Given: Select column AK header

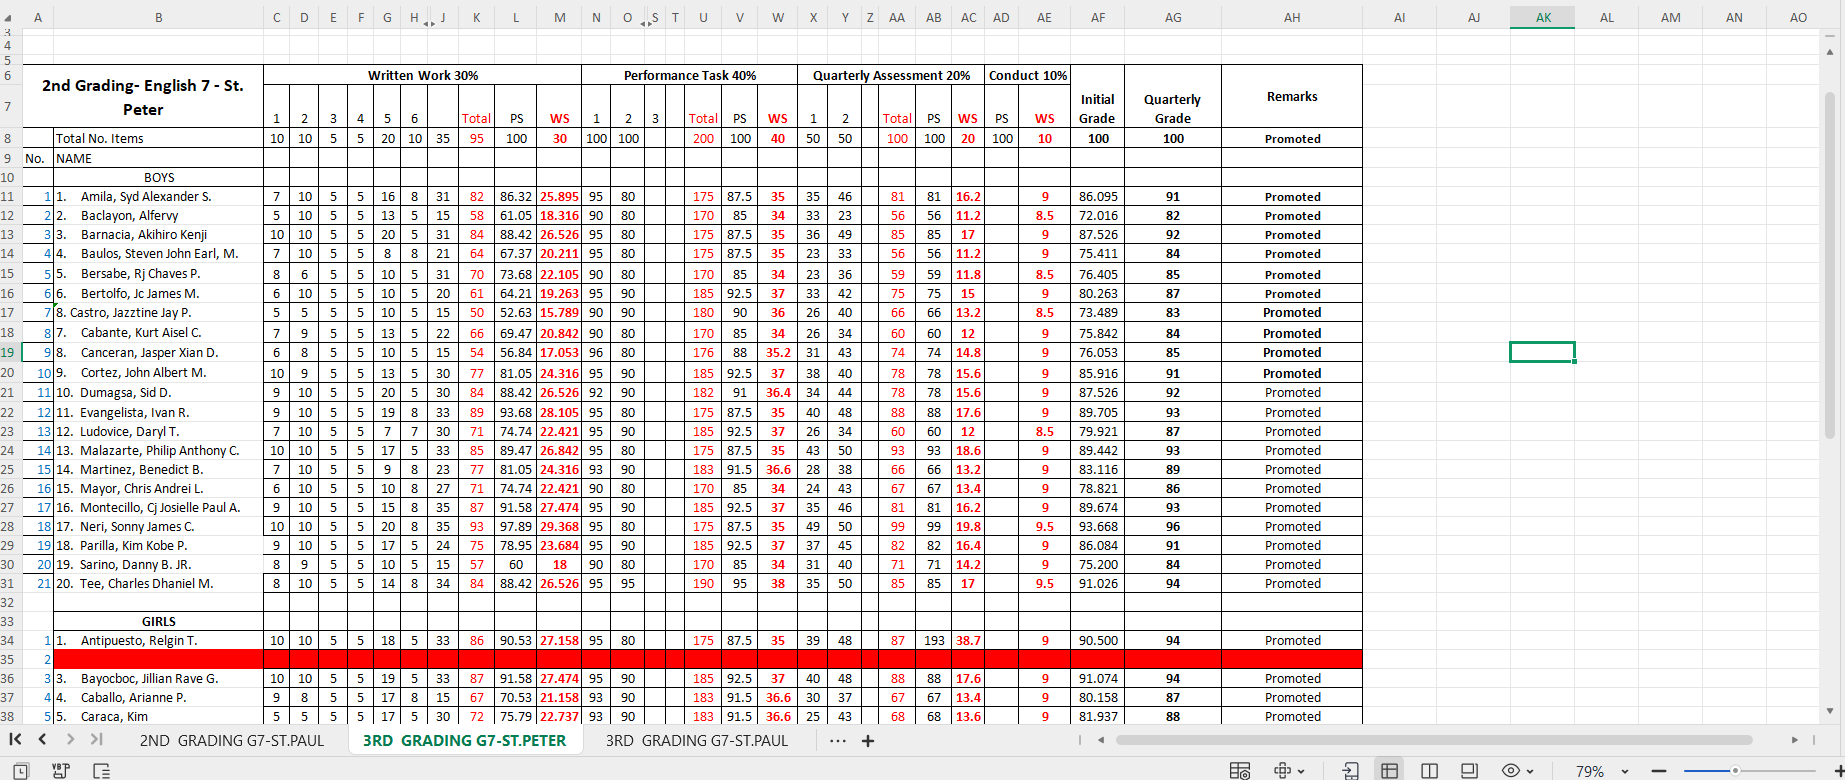Looking at the screenshot, I should point(1543,17).
